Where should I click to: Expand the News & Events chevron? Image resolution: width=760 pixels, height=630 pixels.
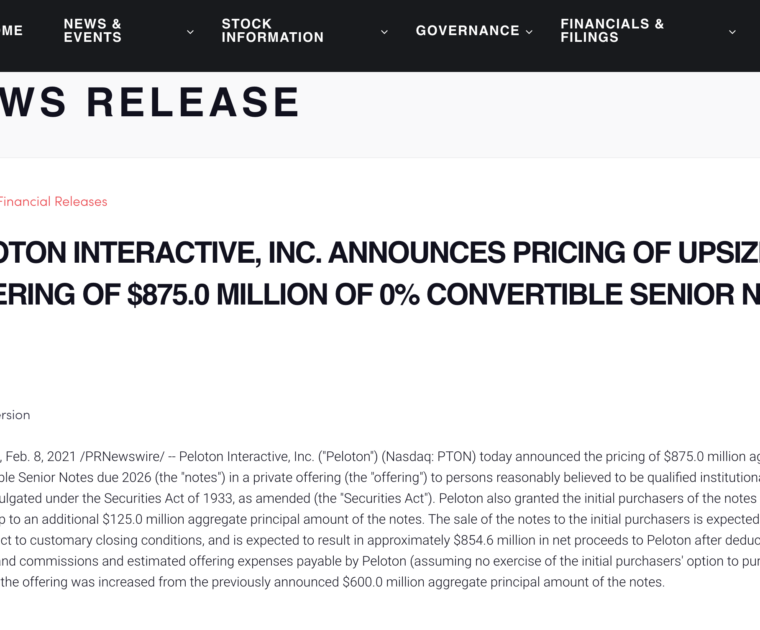click(x=190, y=32)
